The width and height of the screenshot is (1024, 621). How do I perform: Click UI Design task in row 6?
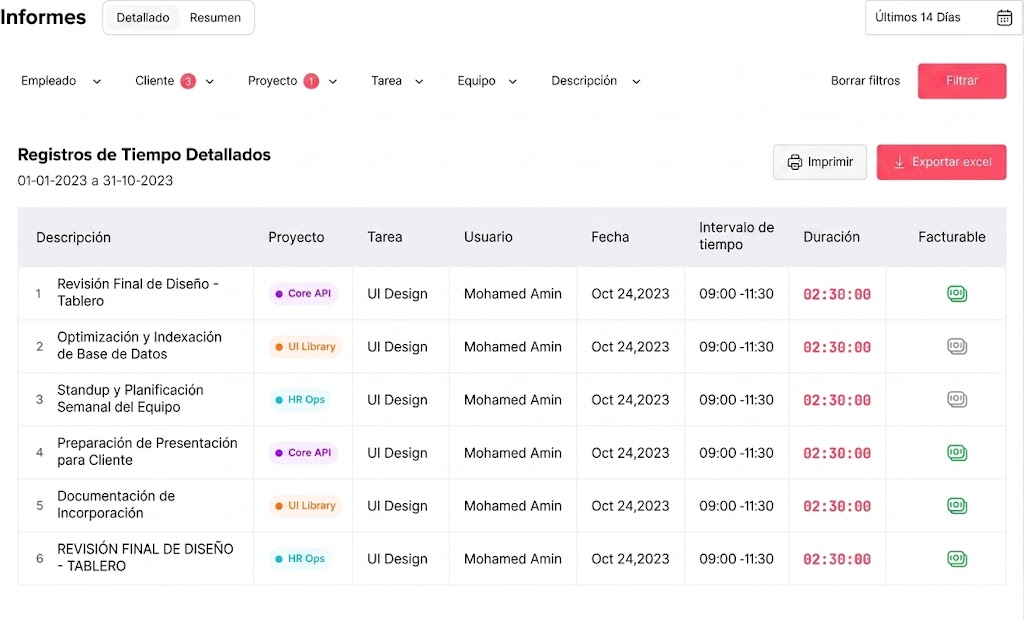tap(397, 559)
